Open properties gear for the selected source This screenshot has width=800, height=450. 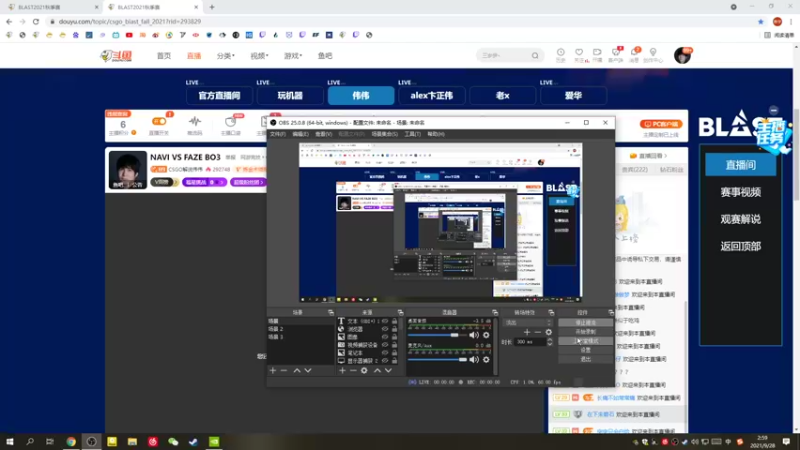(364, 370)
